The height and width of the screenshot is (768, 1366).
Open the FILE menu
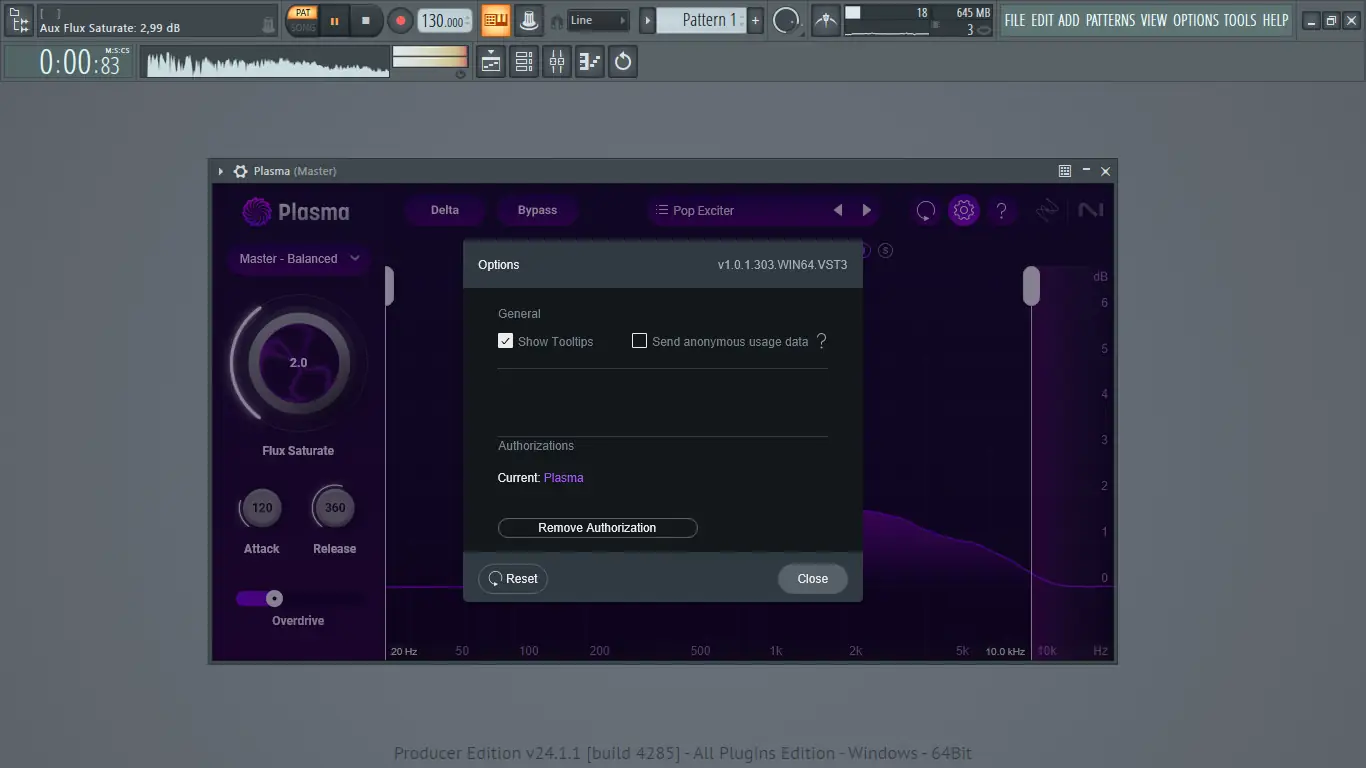point(1015,20)
